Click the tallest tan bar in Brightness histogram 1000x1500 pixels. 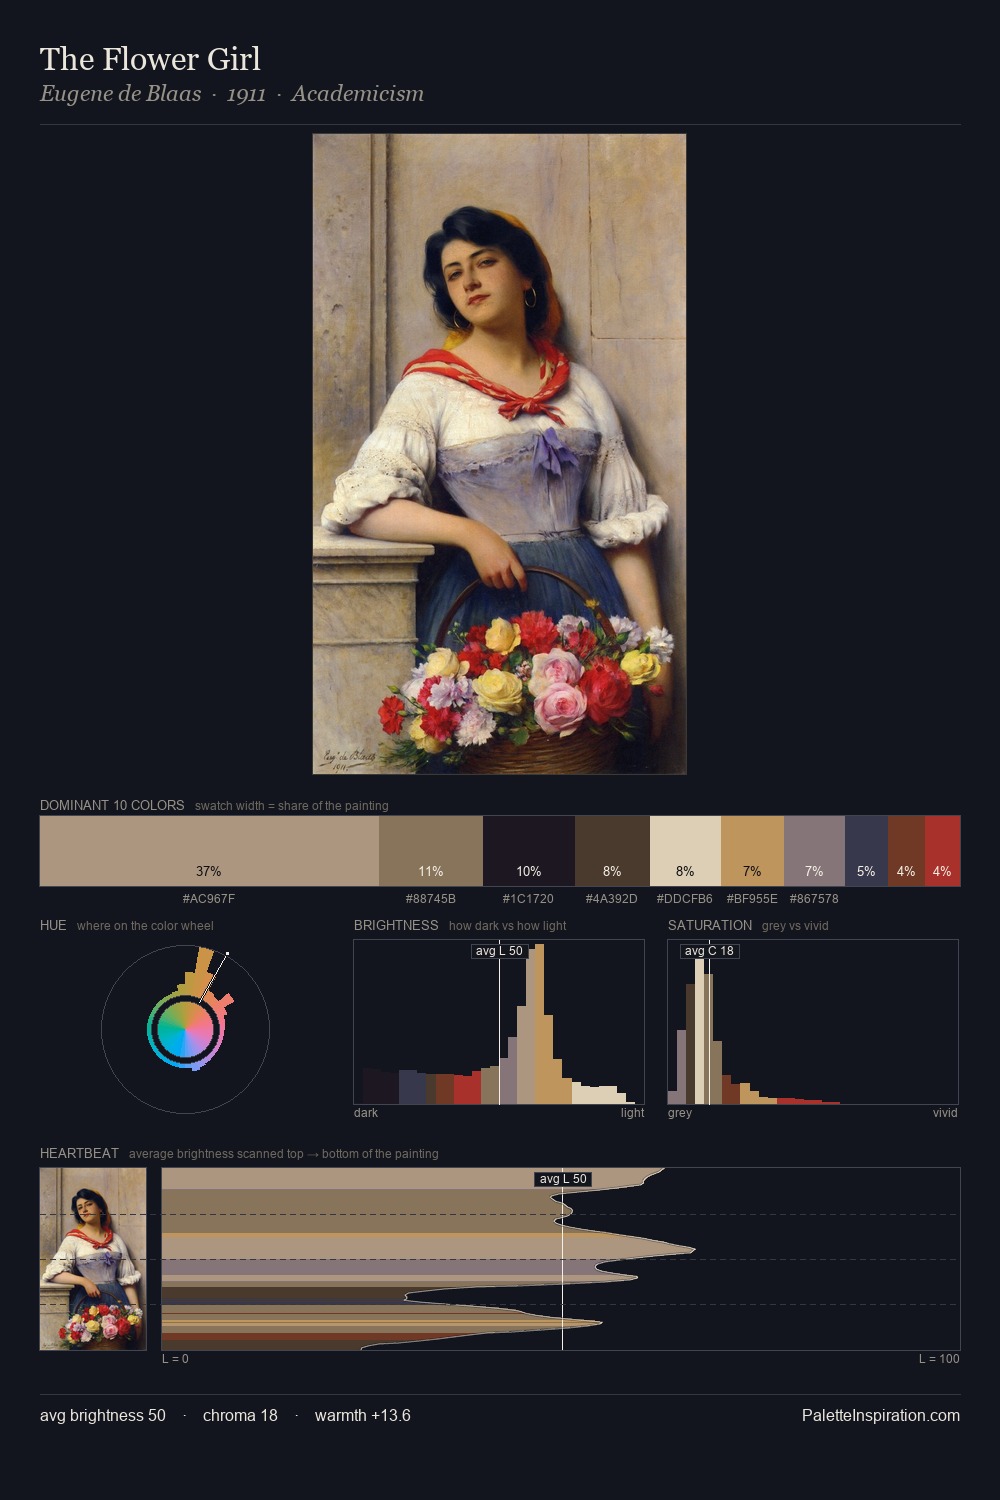click(538, 1022)
